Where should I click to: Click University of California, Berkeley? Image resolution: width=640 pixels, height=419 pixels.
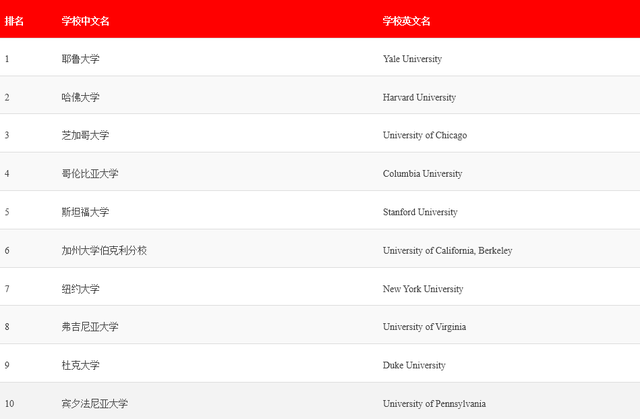447,250
